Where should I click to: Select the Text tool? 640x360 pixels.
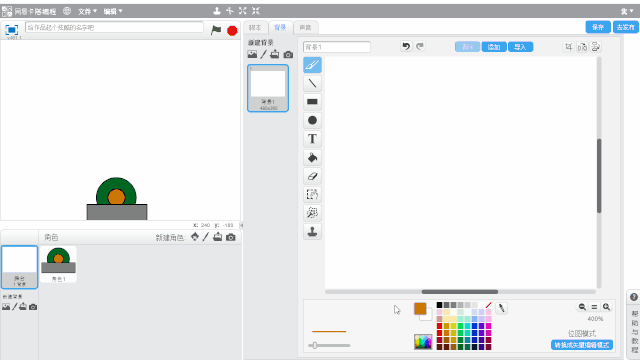pyautogui.click(x=312, y=139)
